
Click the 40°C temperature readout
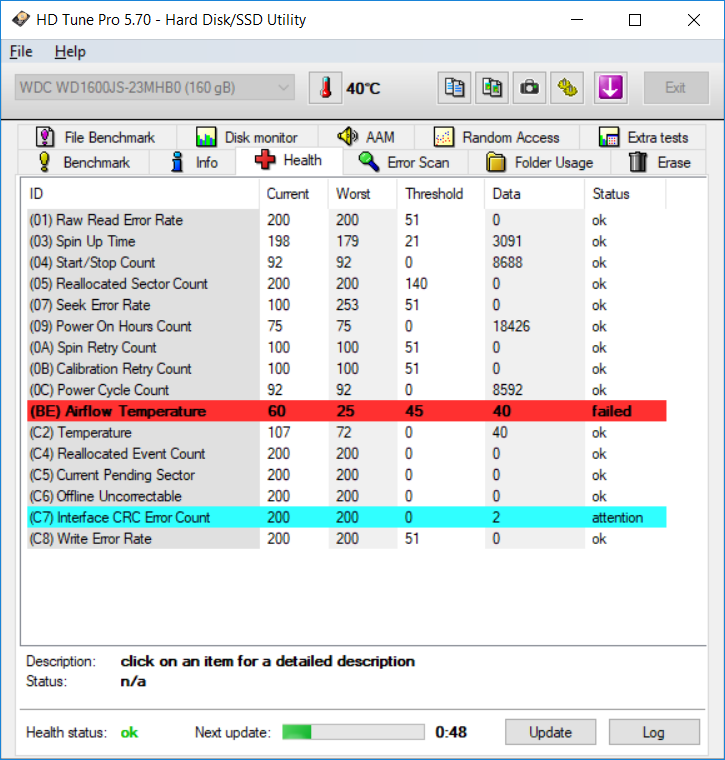363,88
